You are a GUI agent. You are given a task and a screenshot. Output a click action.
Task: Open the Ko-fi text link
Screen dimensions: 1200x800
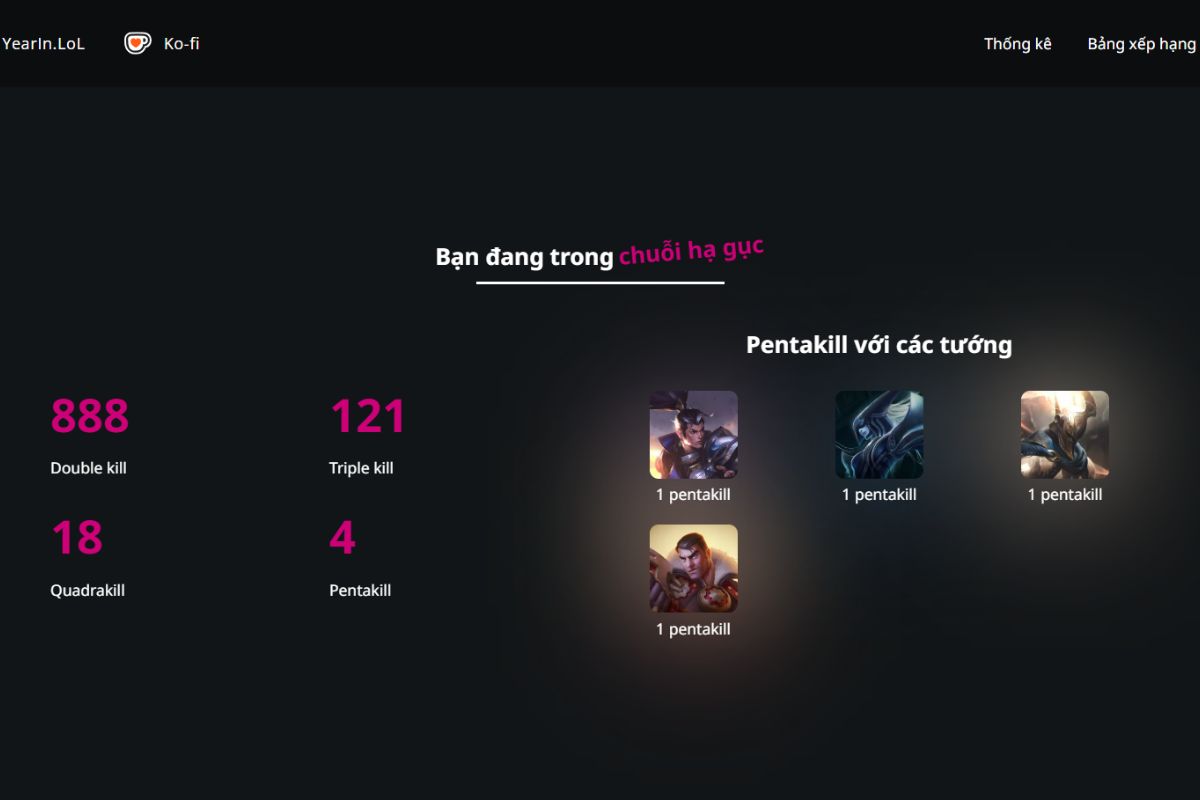pyautogui.click(x=181, y=44)
